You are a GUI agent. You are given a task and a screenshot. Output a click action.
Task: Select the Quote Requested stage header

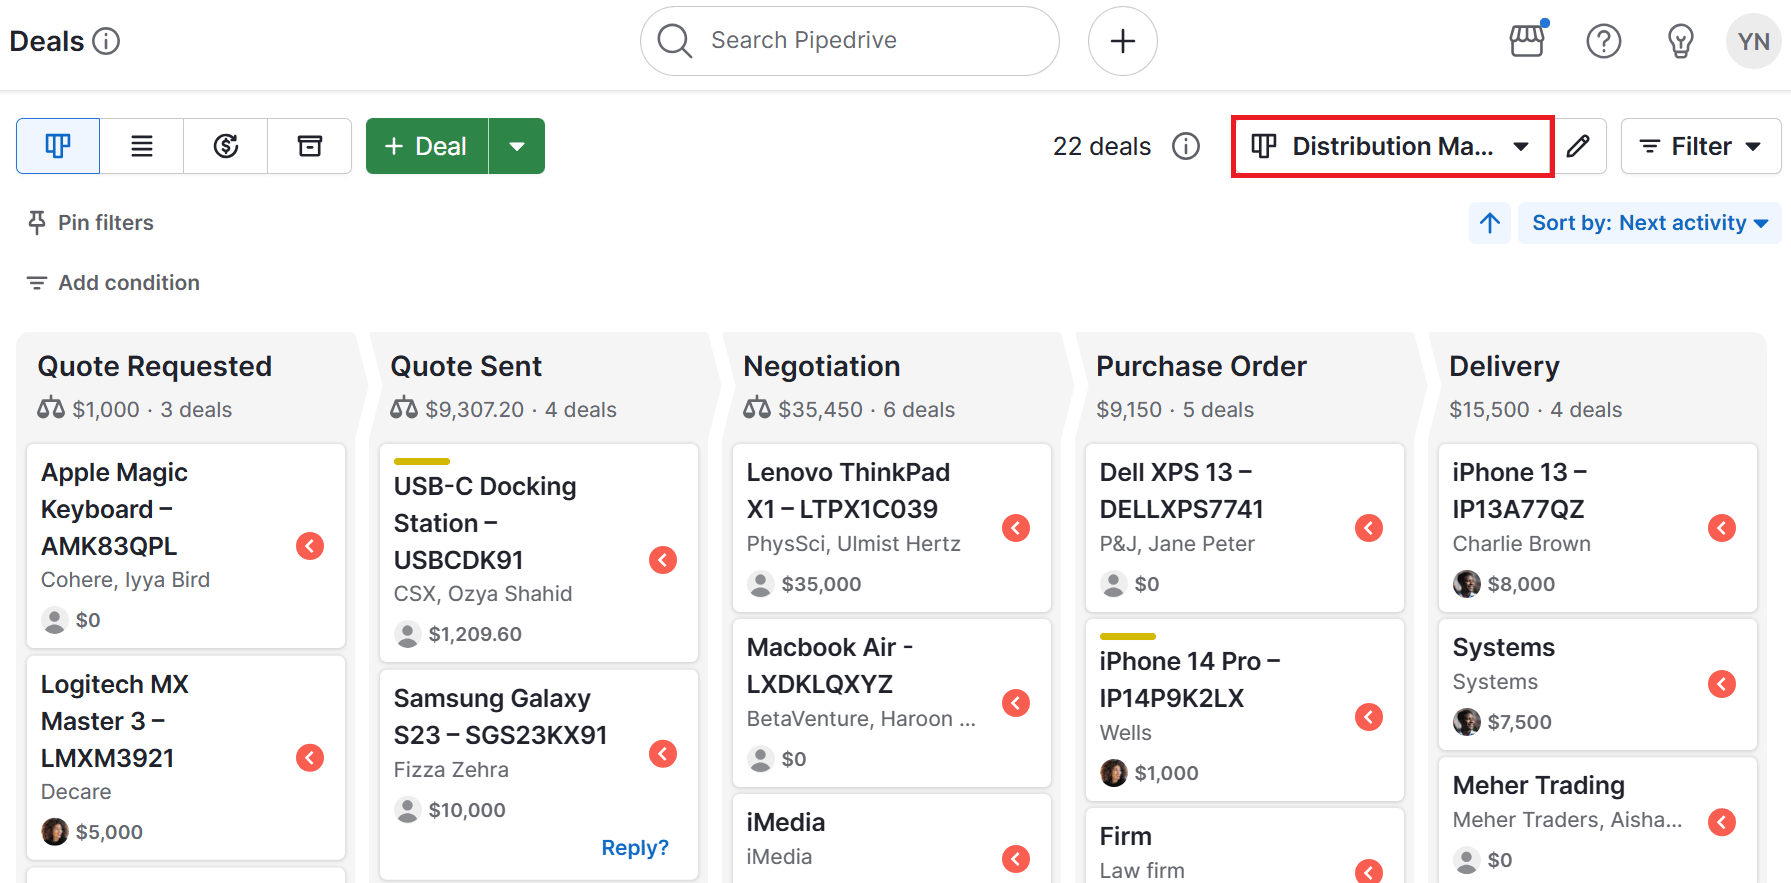(155, 366)
